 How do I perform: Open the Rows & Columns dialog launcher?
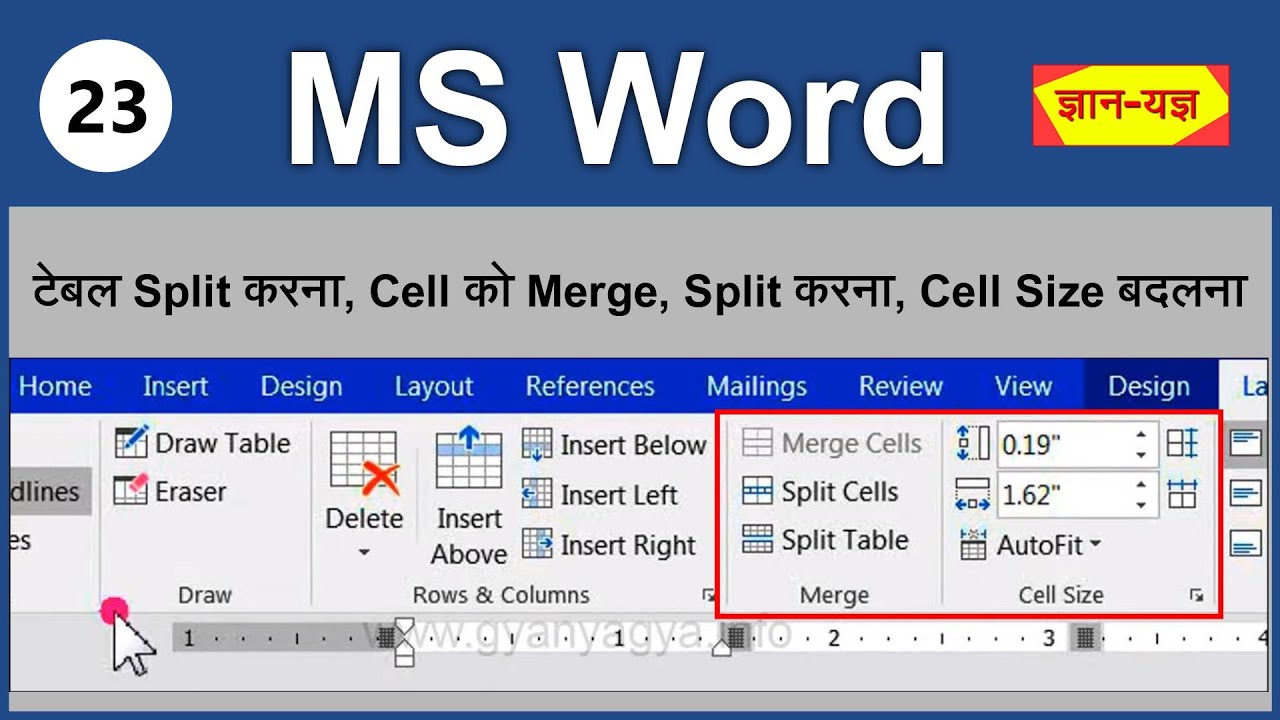tap(708, 596)
